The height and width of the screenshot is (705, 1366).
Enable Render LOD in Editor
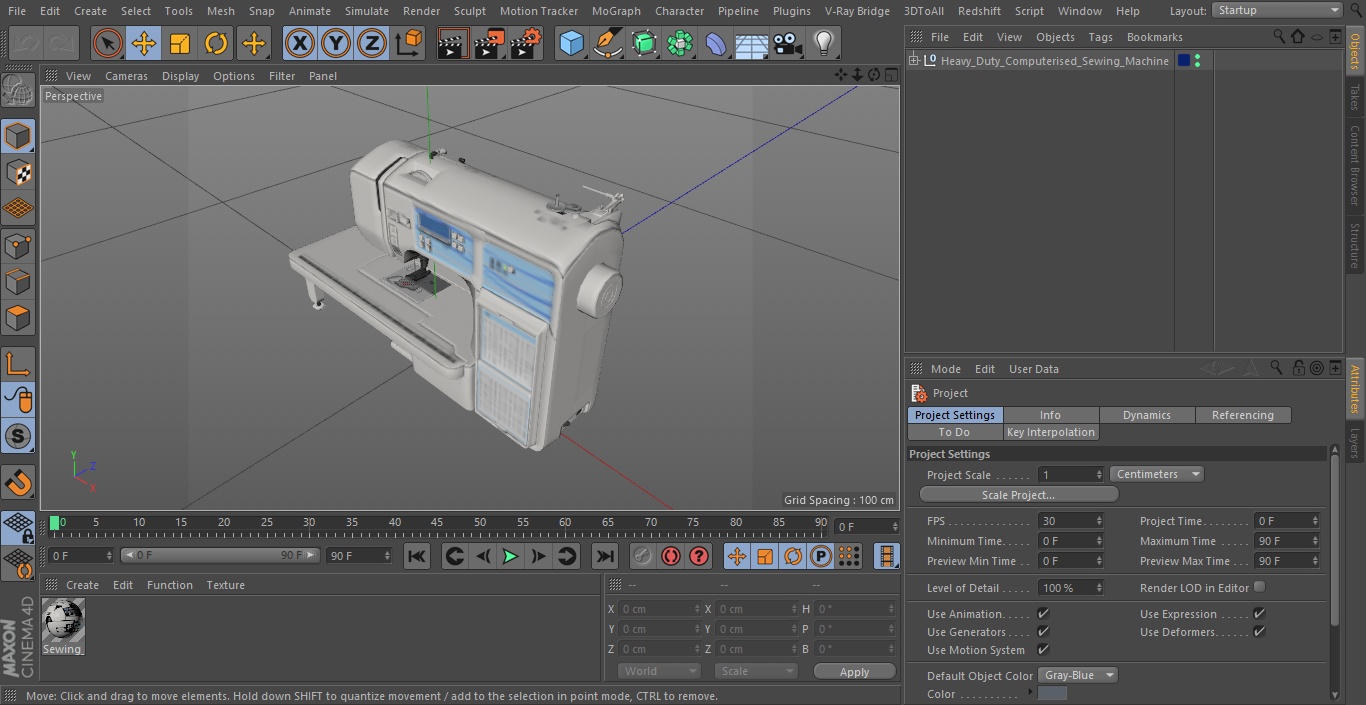pos(1259,587)
